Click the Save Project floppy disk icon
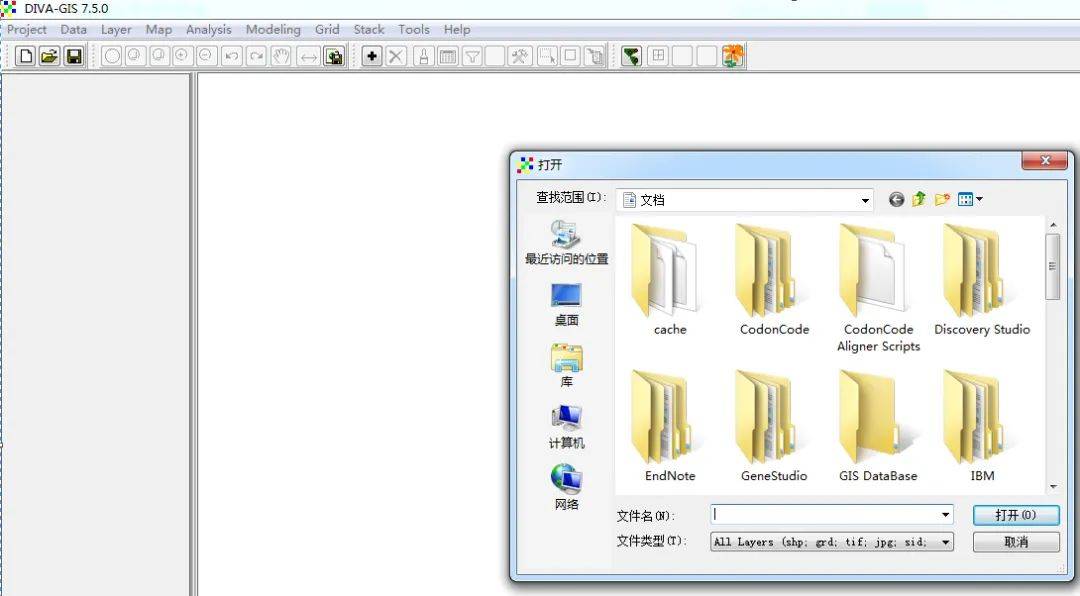Screen dimensions: 1080x596 (x=73, y=56)
